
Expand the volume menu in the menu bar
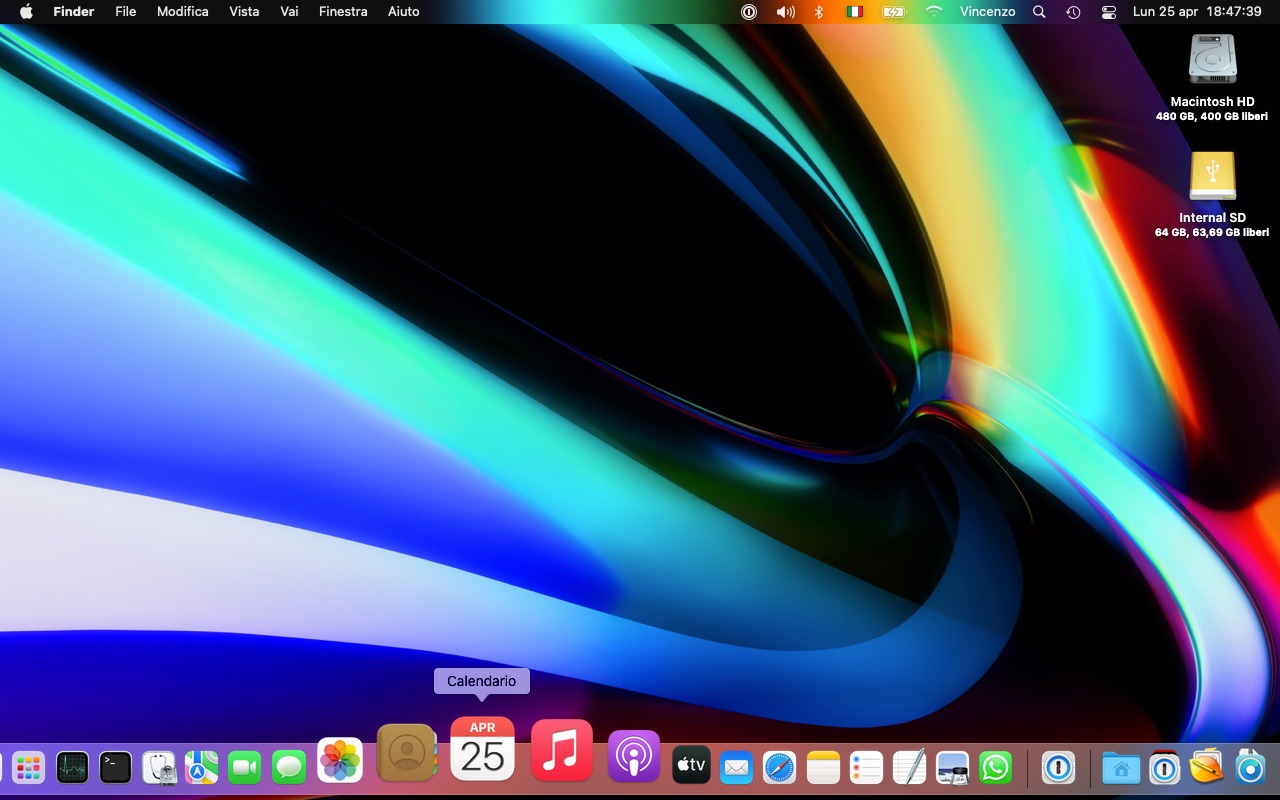(785, 12)
